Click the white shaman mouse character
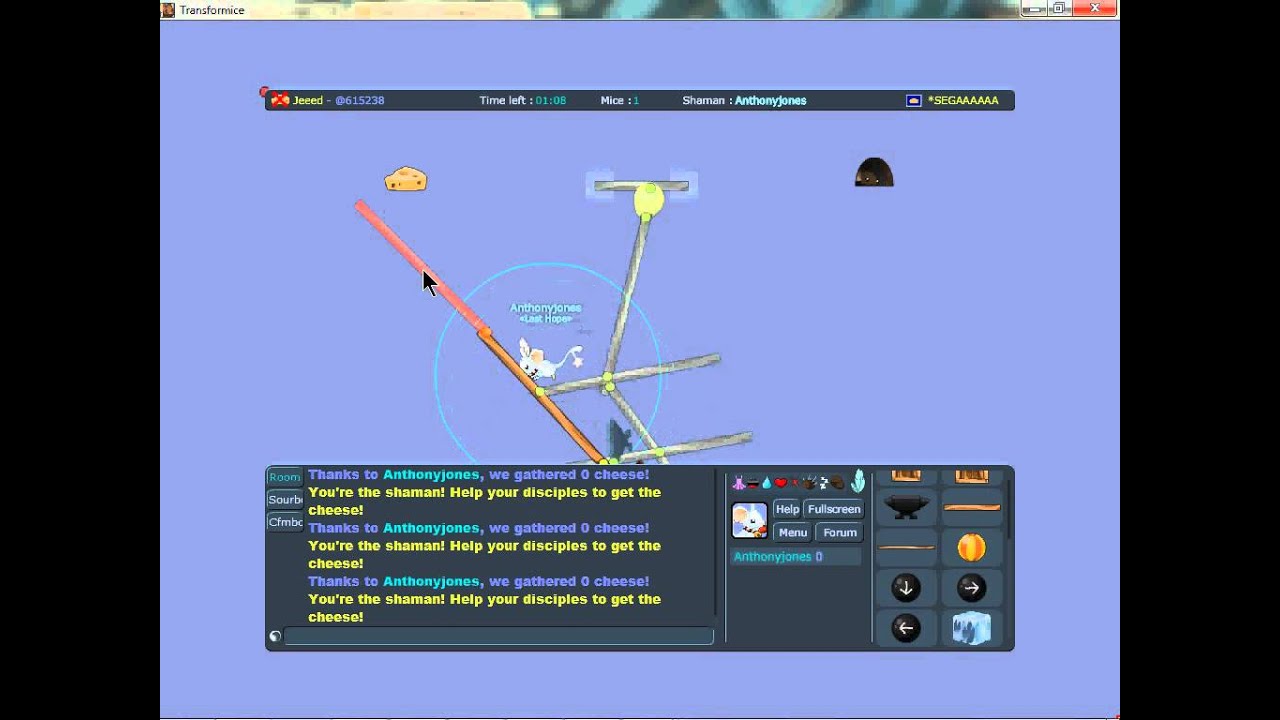 548,360
